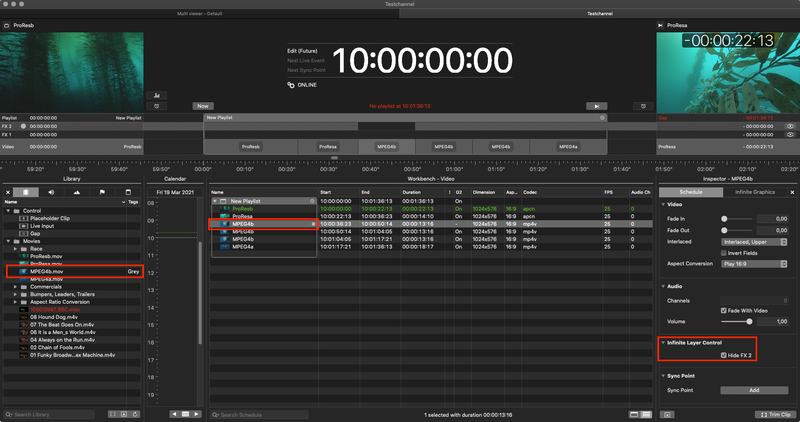The image size is (800, 422).
Task: Click the Live Input item in the library
Action: [42, 226]
